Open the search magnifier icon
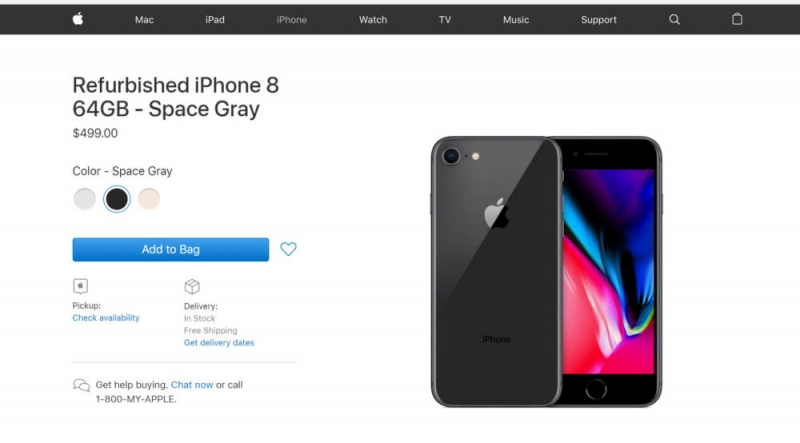This screenshot has width=800, height=443. (674, 19)
